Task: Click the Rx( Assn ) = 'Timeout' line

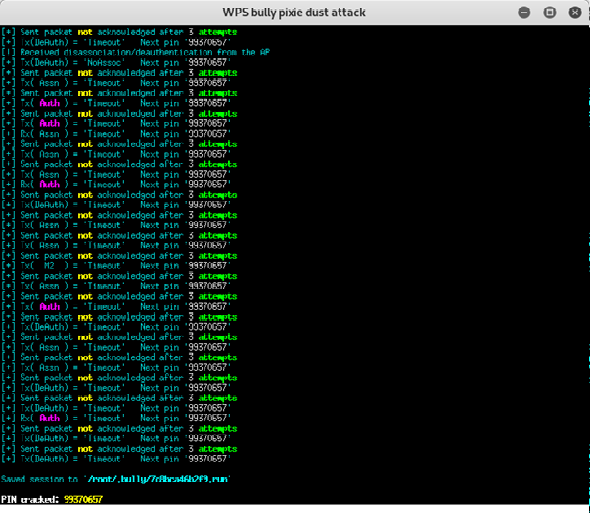Action: pyautogui.click(x=116, y=134)
